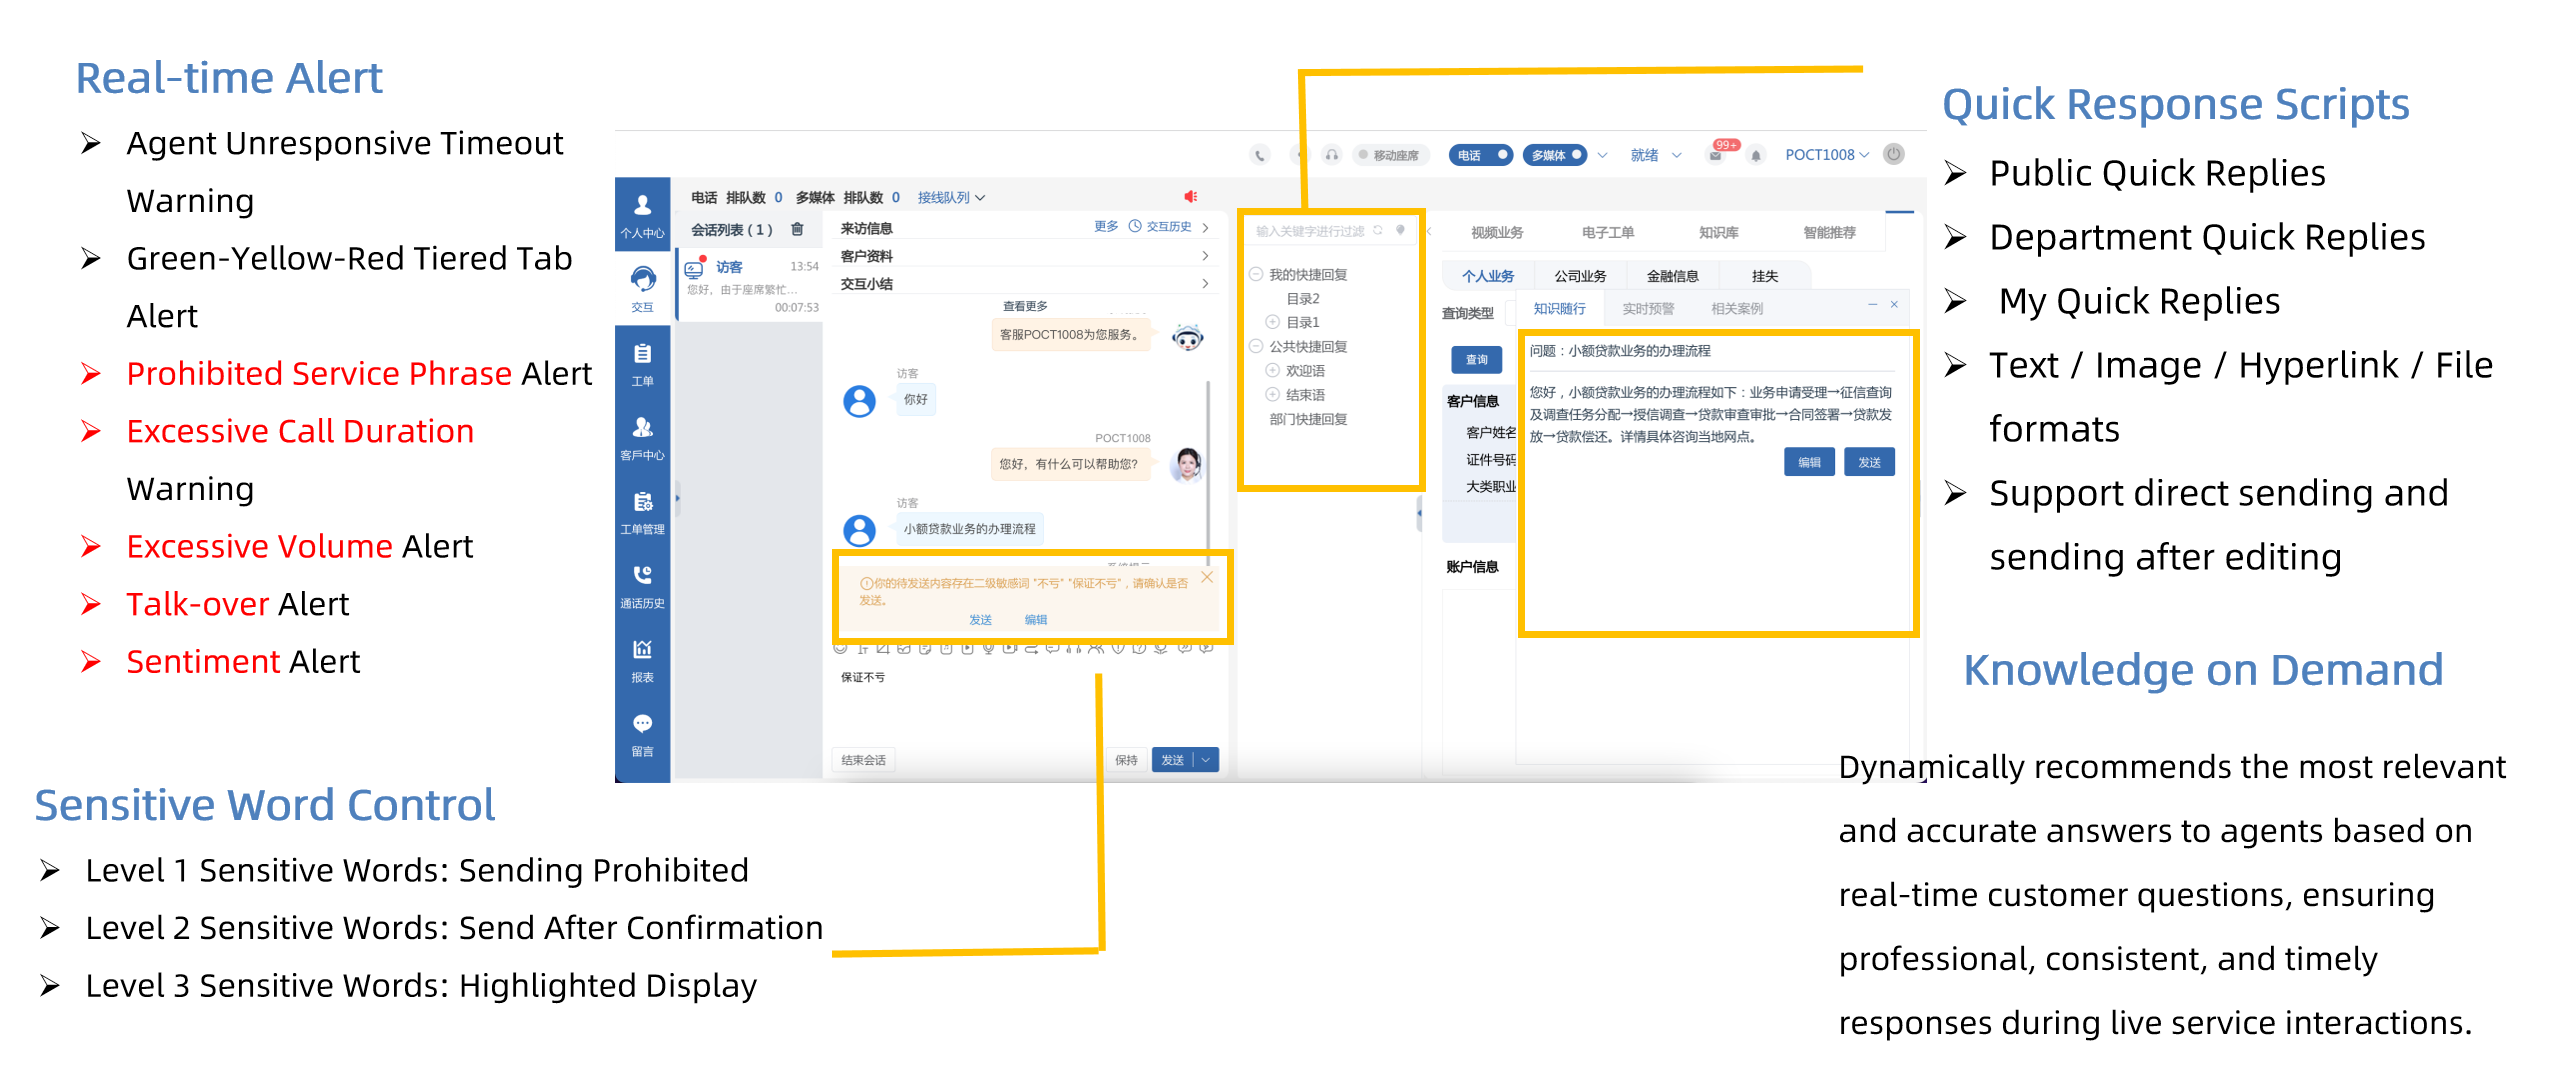Click the refresh icon in quick reply filter

[1378, 230]
